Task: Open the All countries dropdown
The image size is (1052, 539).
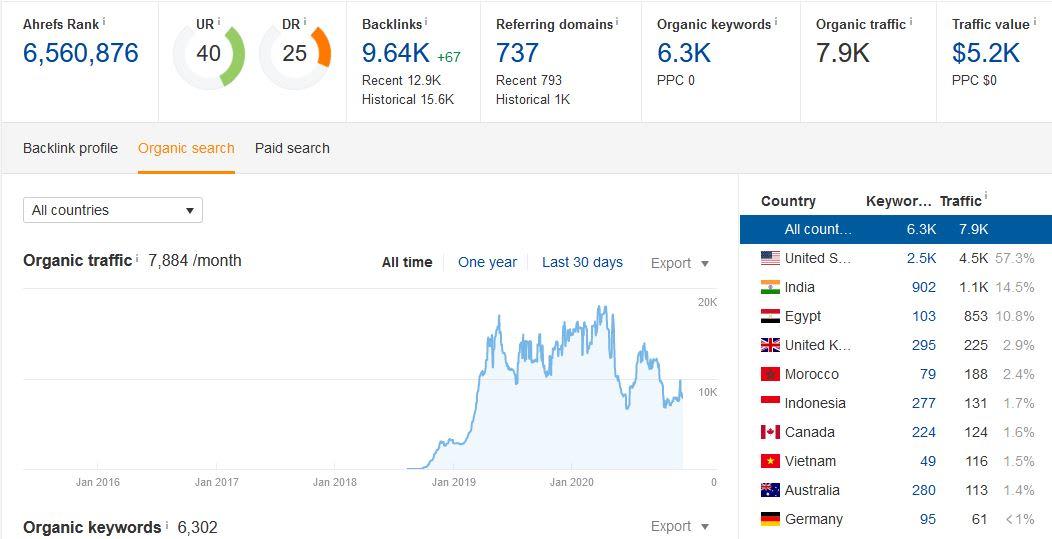Action: tap(113, 210)
